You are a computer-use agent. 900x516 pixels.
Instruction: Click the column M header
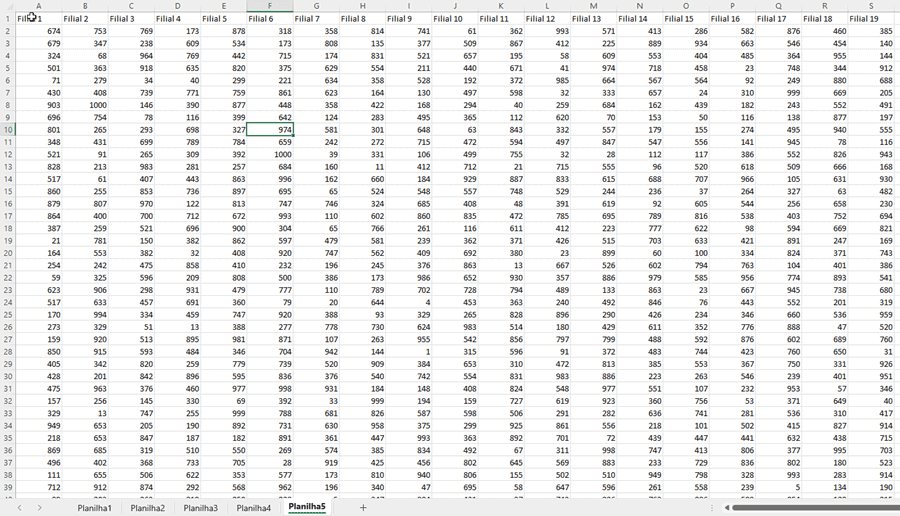pyautogui.click(x=593, y=6)
